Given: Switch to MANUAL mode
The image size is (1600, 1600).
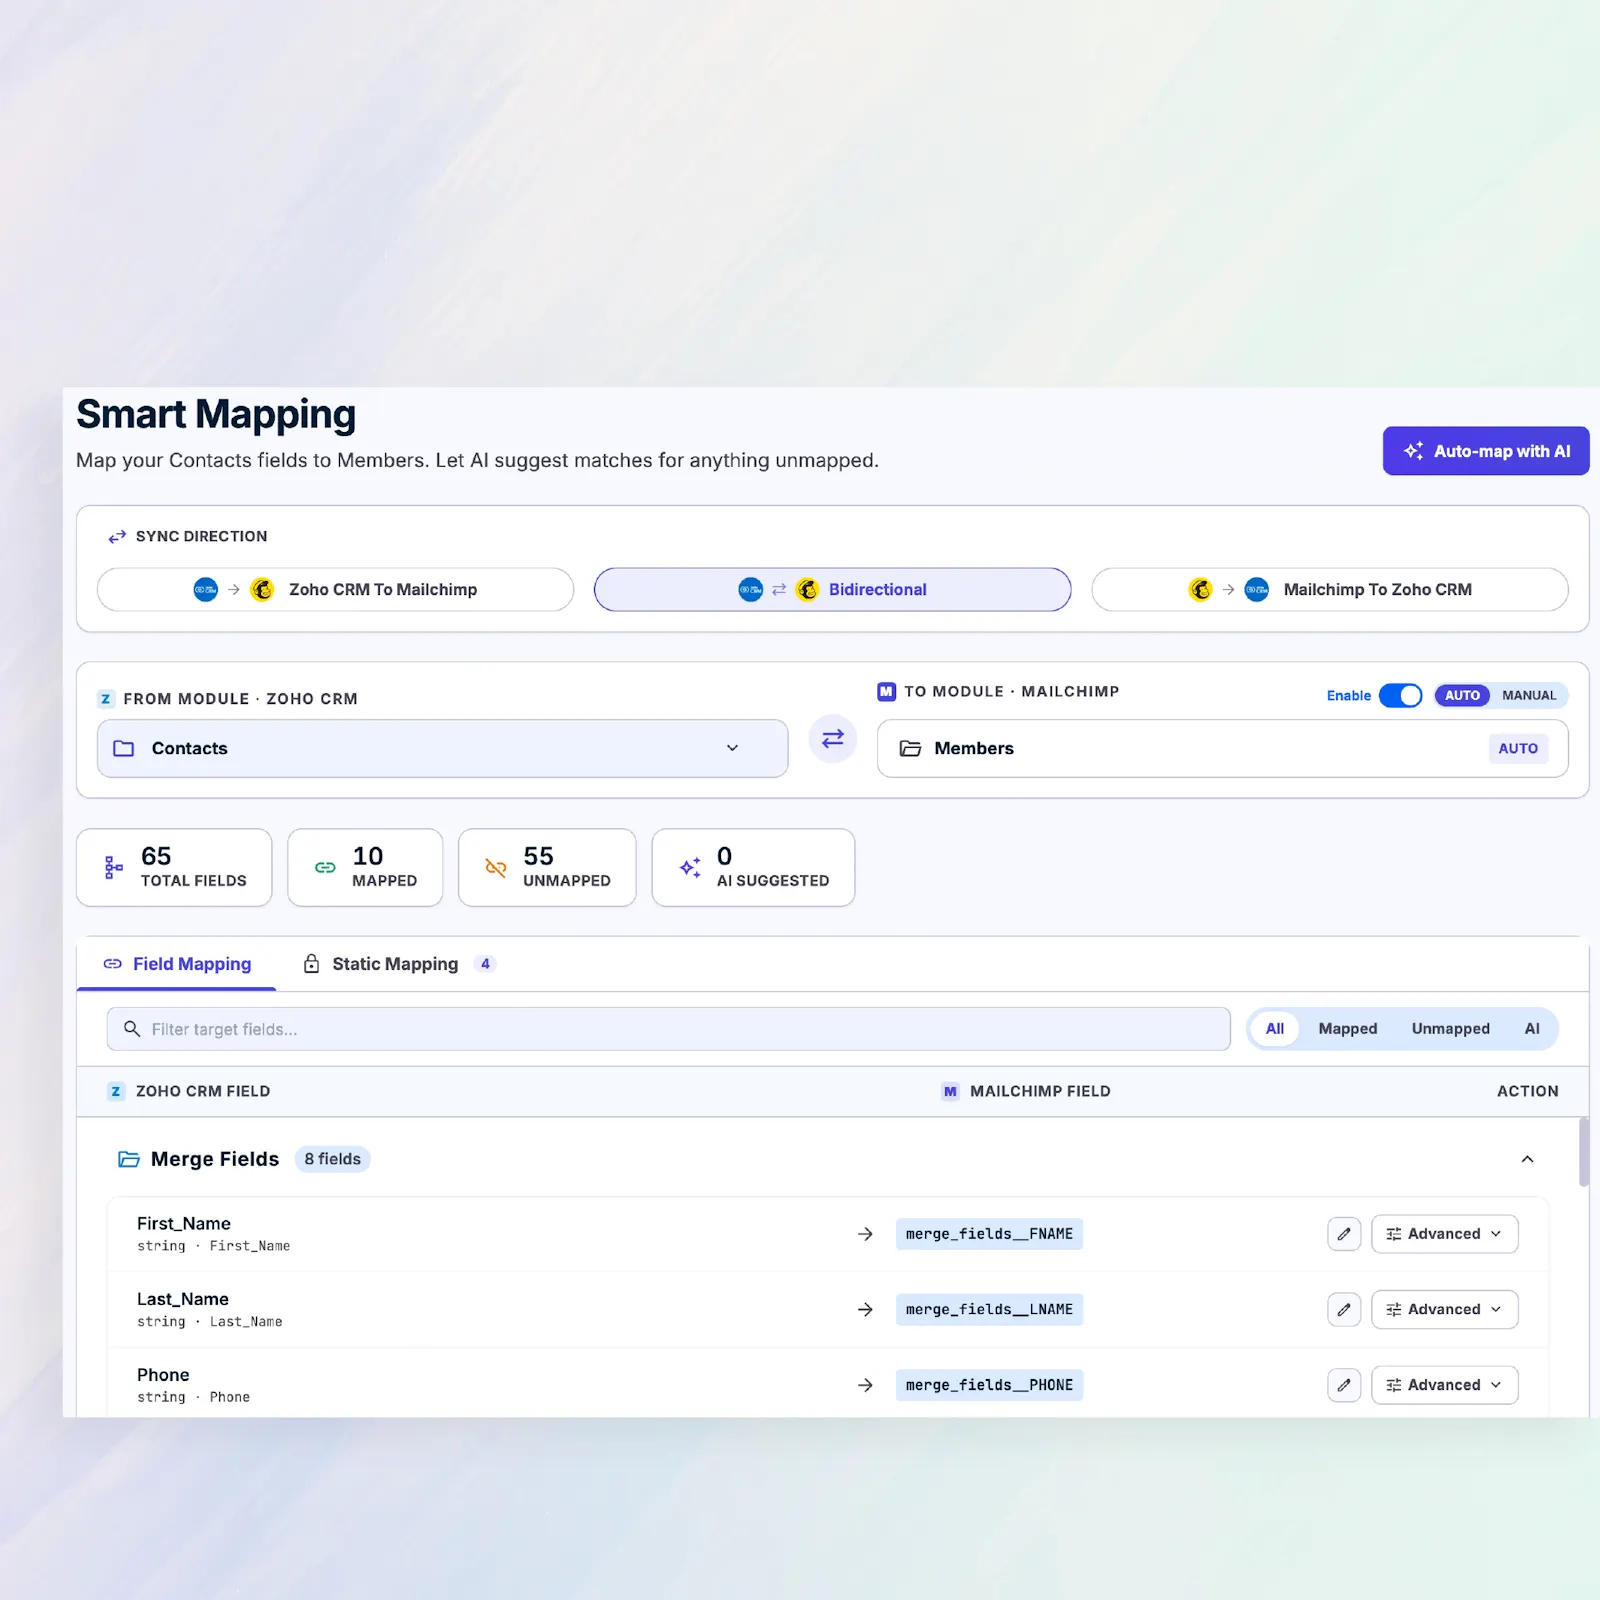Looking at the screenshot, I should click(x=1529, y=695).
